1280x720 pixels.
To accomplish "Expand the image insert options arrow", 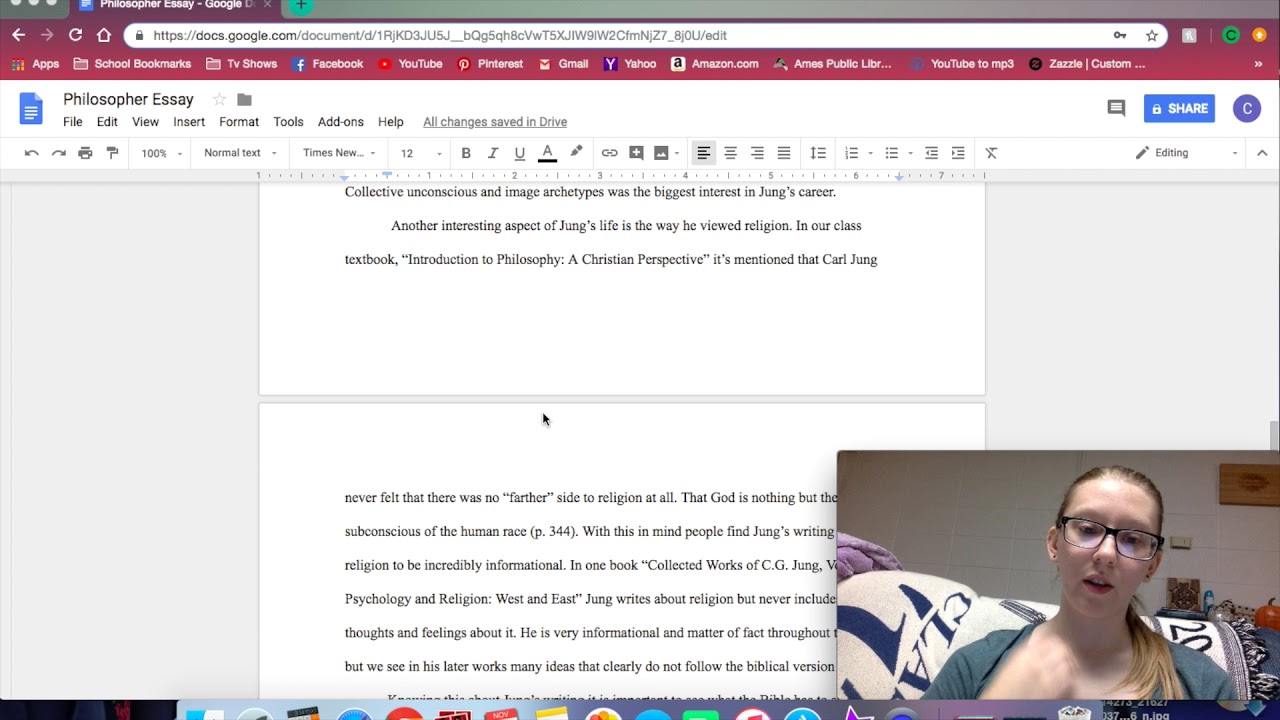I will pos(677,153).
